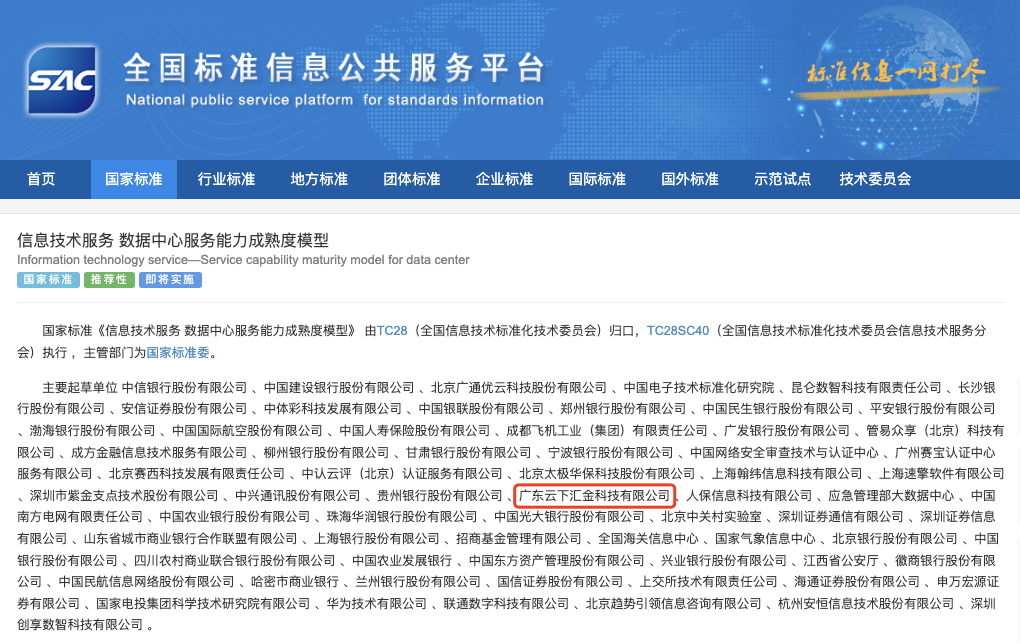Screen dimensions: 1020x643
Task: Click the text 江西省公安厅
Action: click(840, 560)
